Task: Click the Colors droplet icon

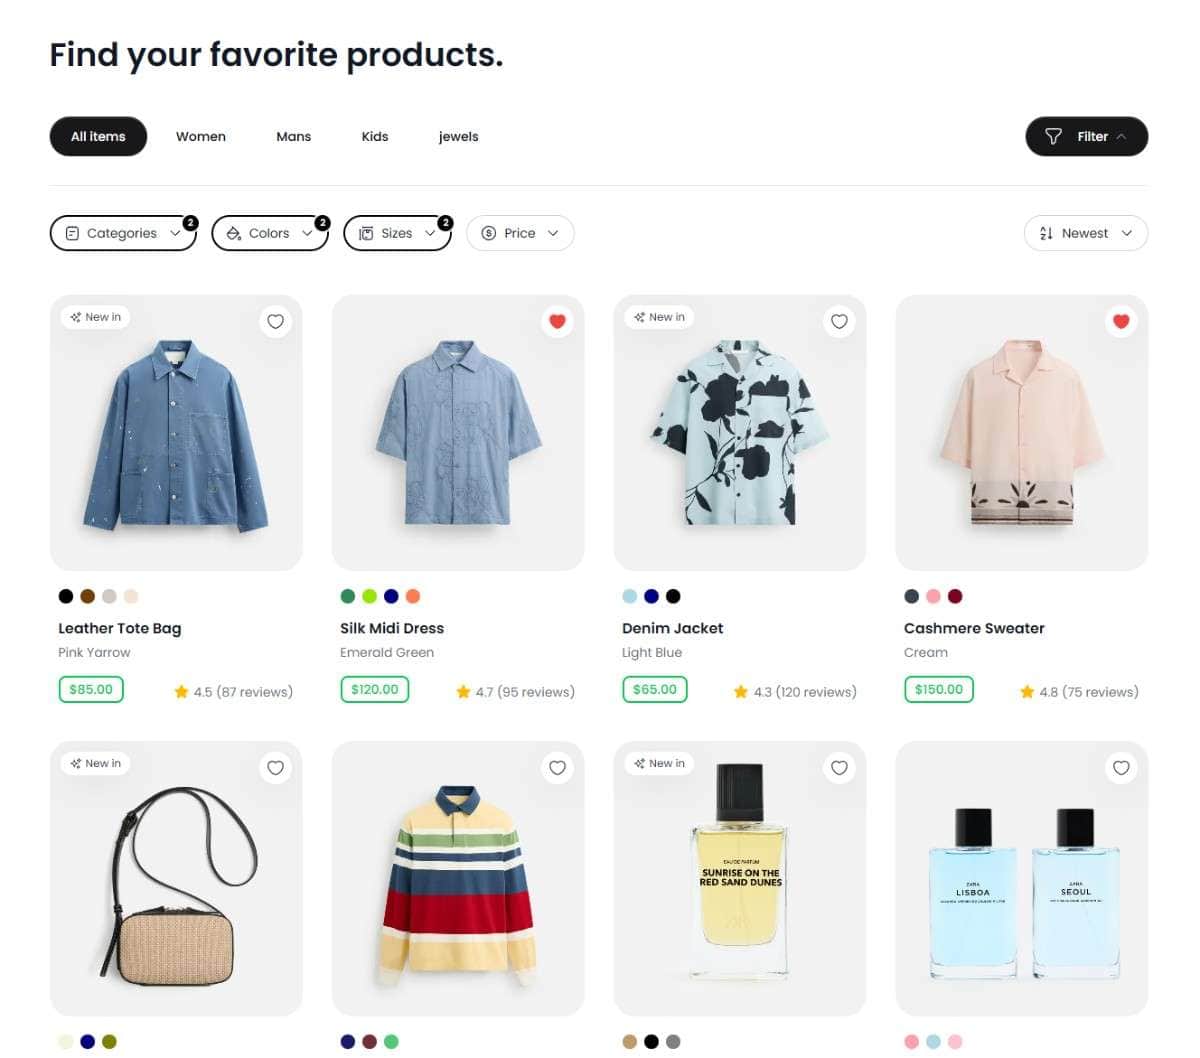Action: [233, 232]
